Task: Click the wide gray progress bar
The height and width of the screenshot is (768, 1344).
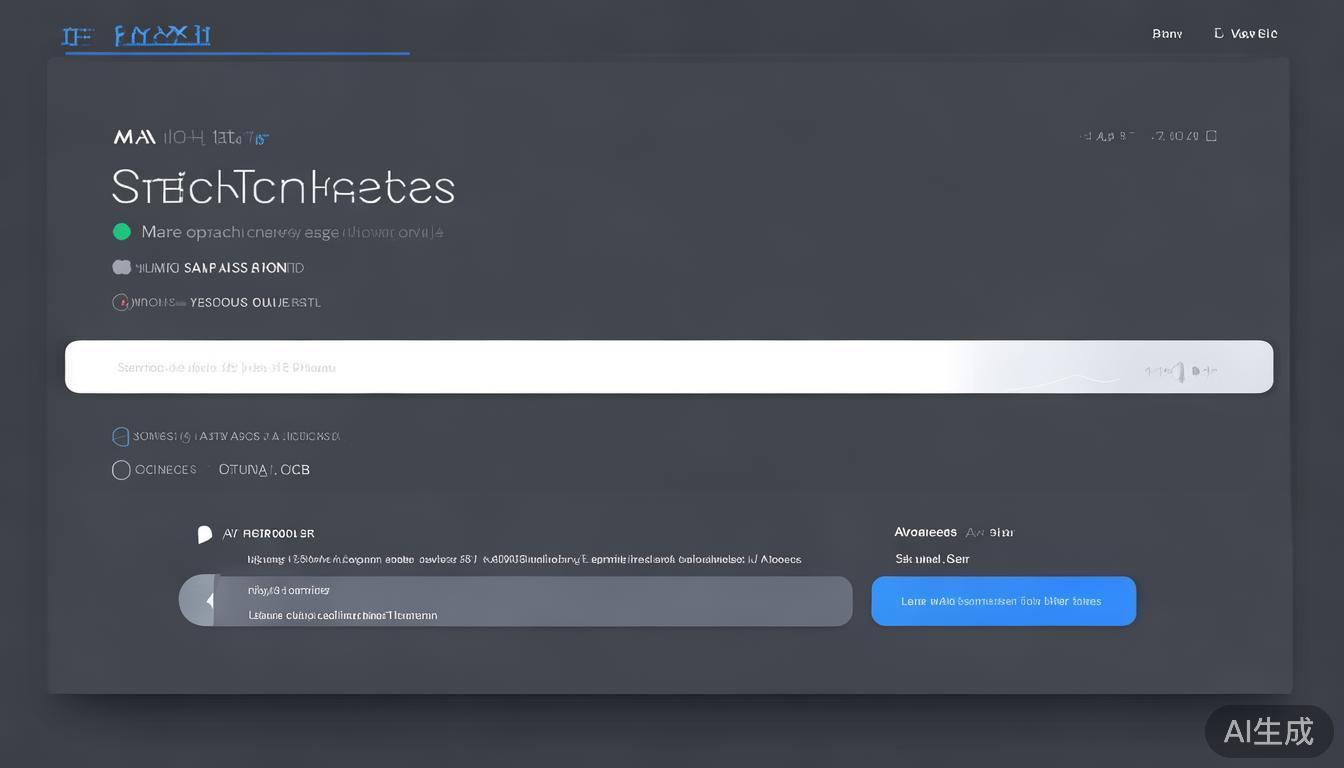Action: 530,601
